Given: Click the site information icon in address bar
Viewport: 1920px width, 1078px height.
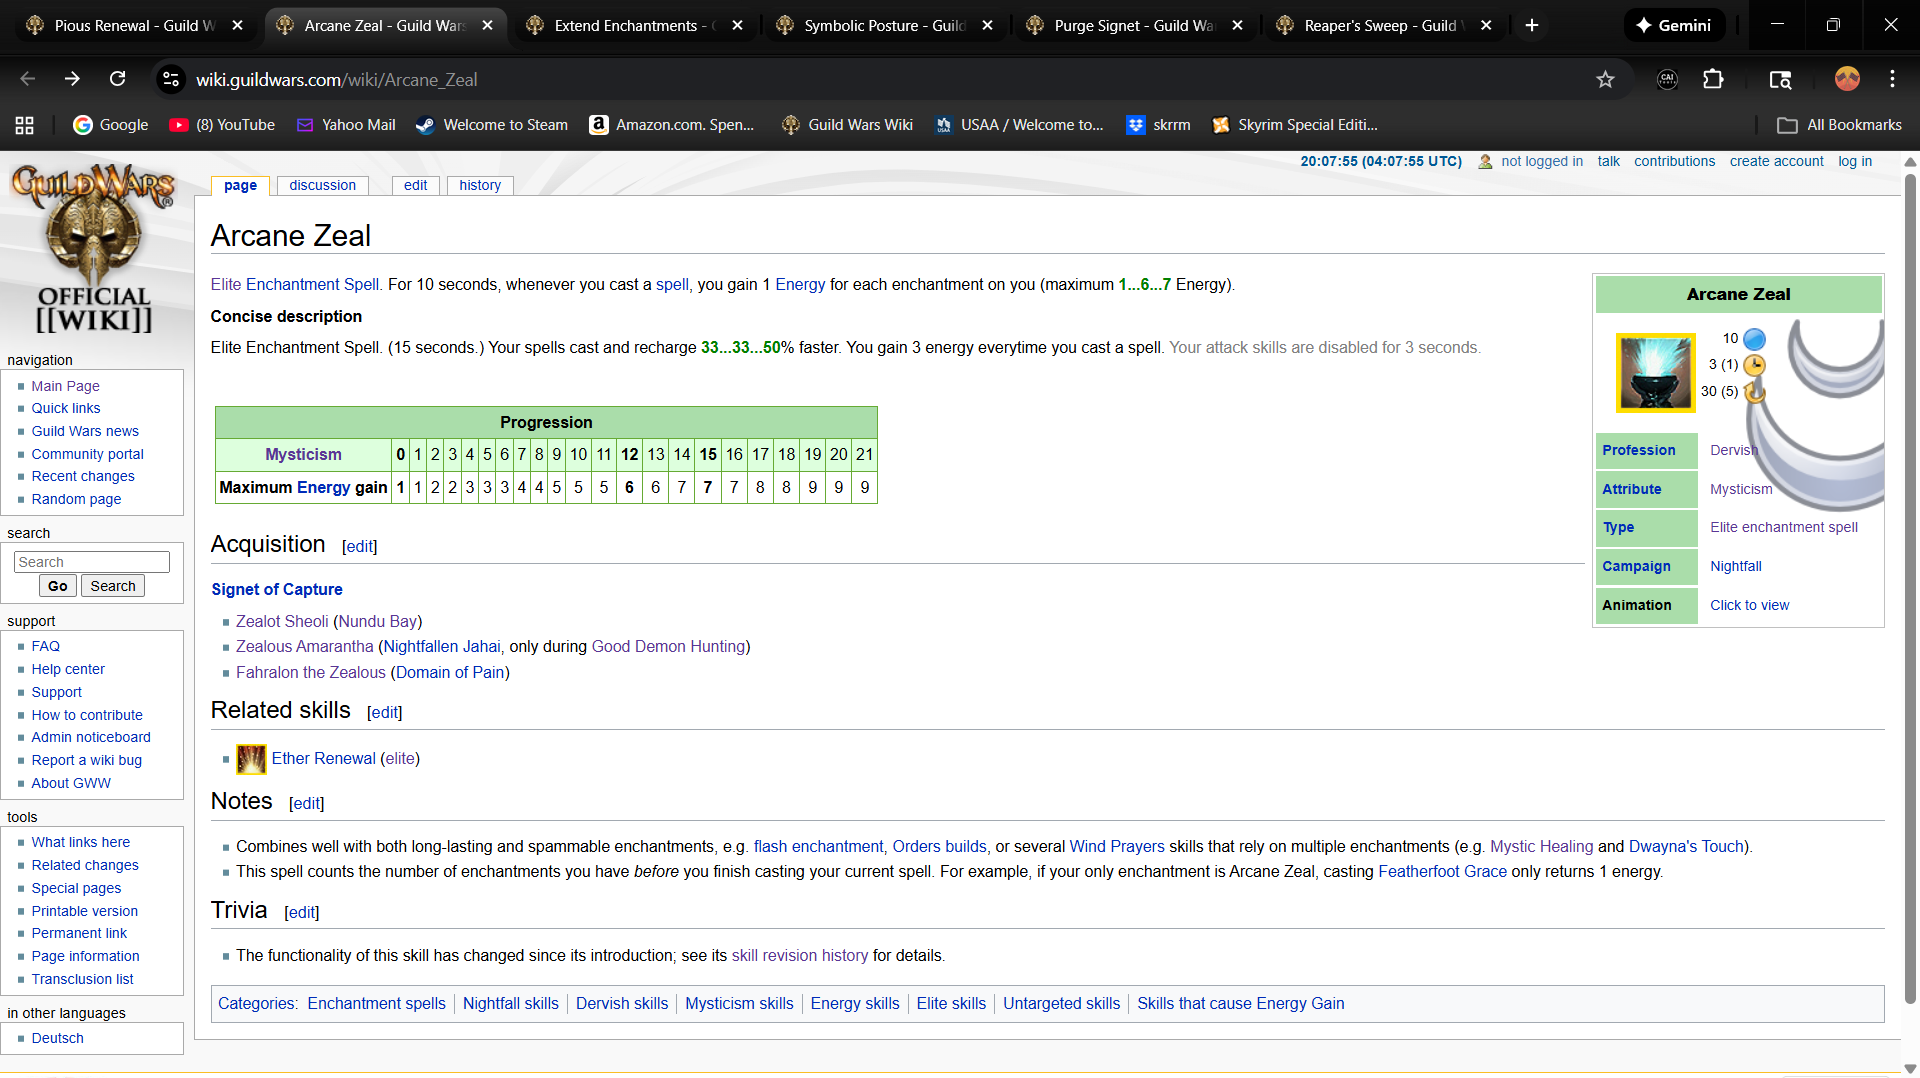Looking at the screenshot, I should tap(172, 79).
